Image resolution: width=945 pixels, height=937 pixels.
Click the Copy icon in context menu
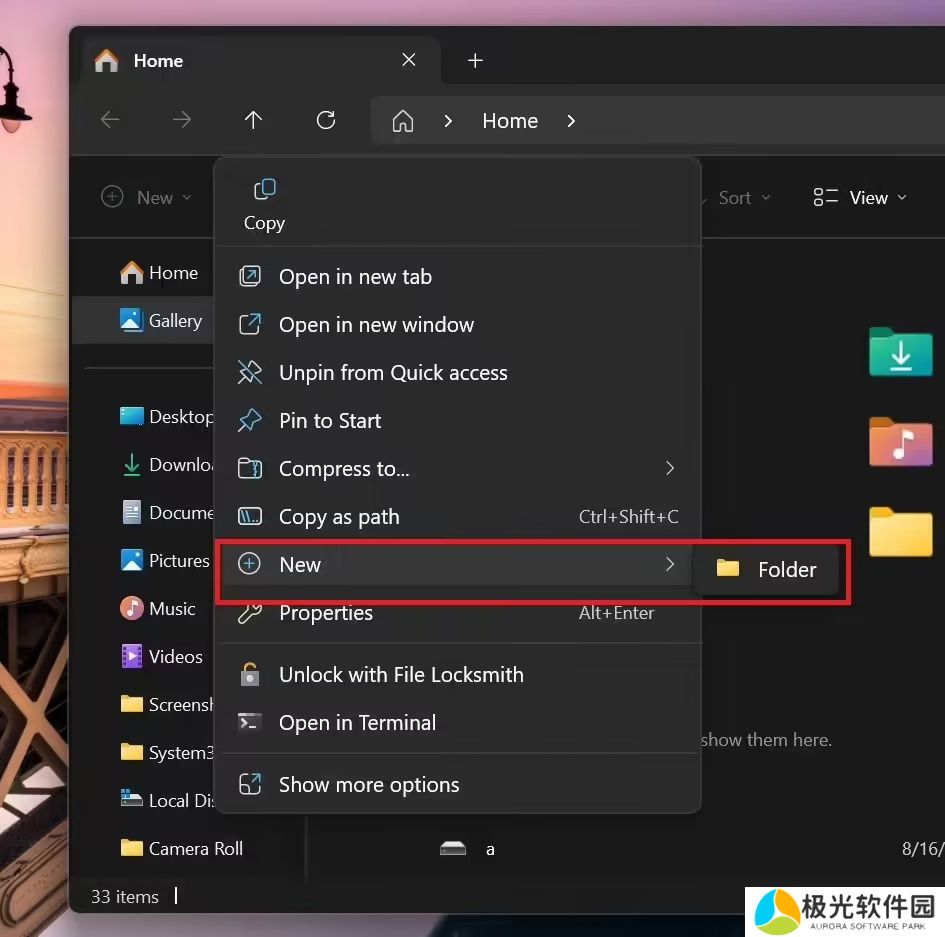264,191
